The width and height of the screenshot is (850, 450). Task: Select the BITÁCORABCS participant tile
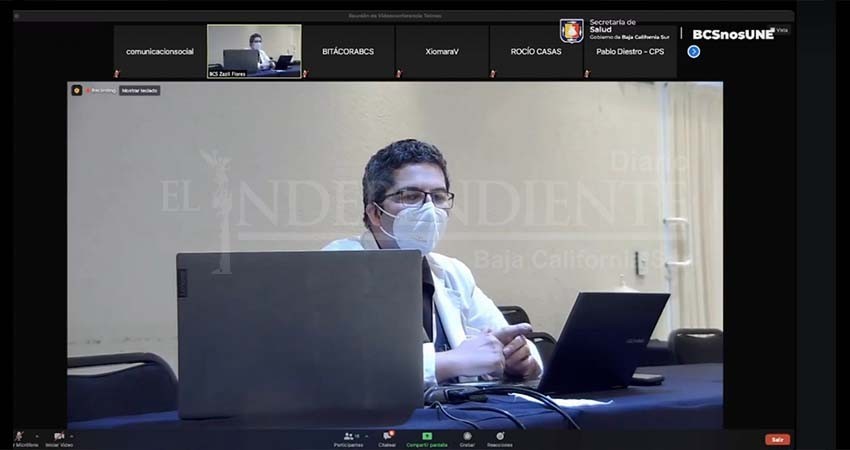[x=347, y=51]
